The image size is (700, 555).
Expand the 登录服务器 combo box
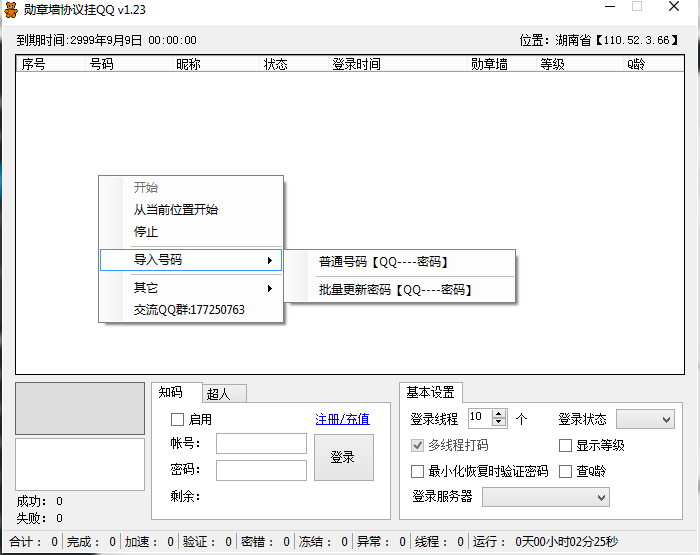point(546,497)
